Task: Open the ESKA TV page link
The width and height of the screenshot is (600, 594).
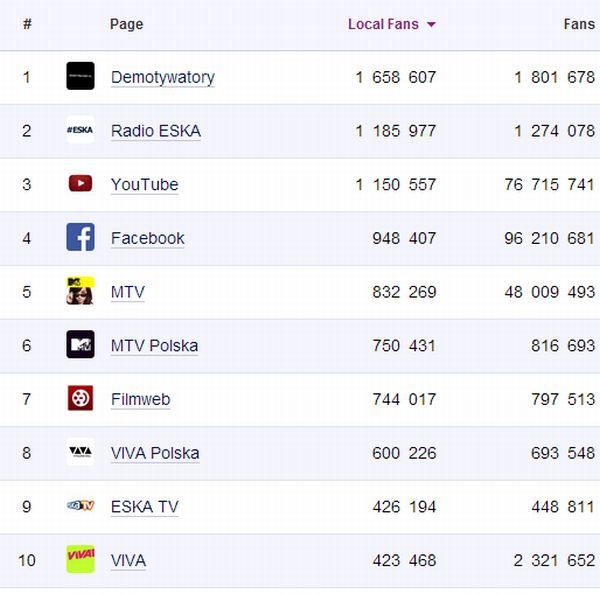Action: pos(144,507)
